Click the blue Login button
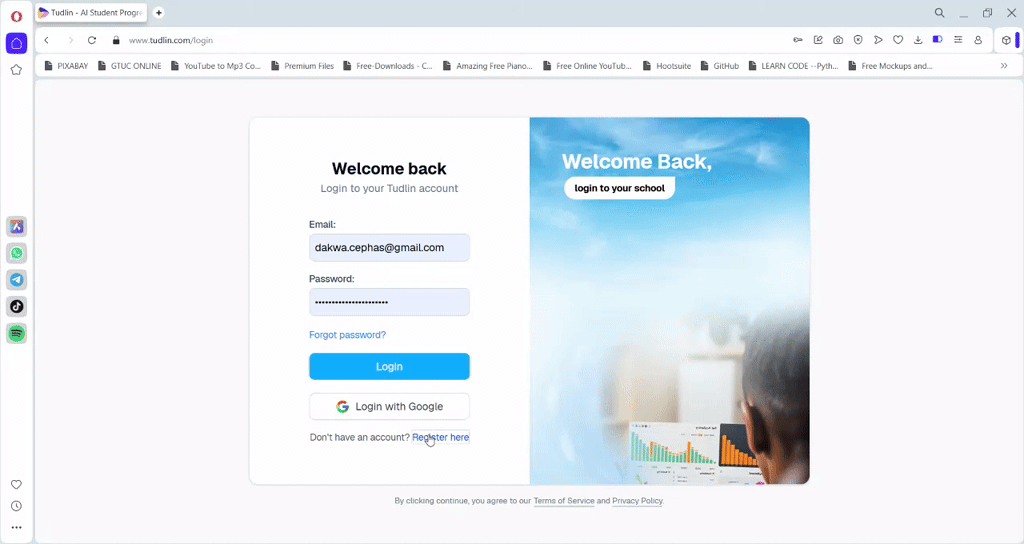The height and width of the screenshot is (544, 1024). (x=389, y=366)
